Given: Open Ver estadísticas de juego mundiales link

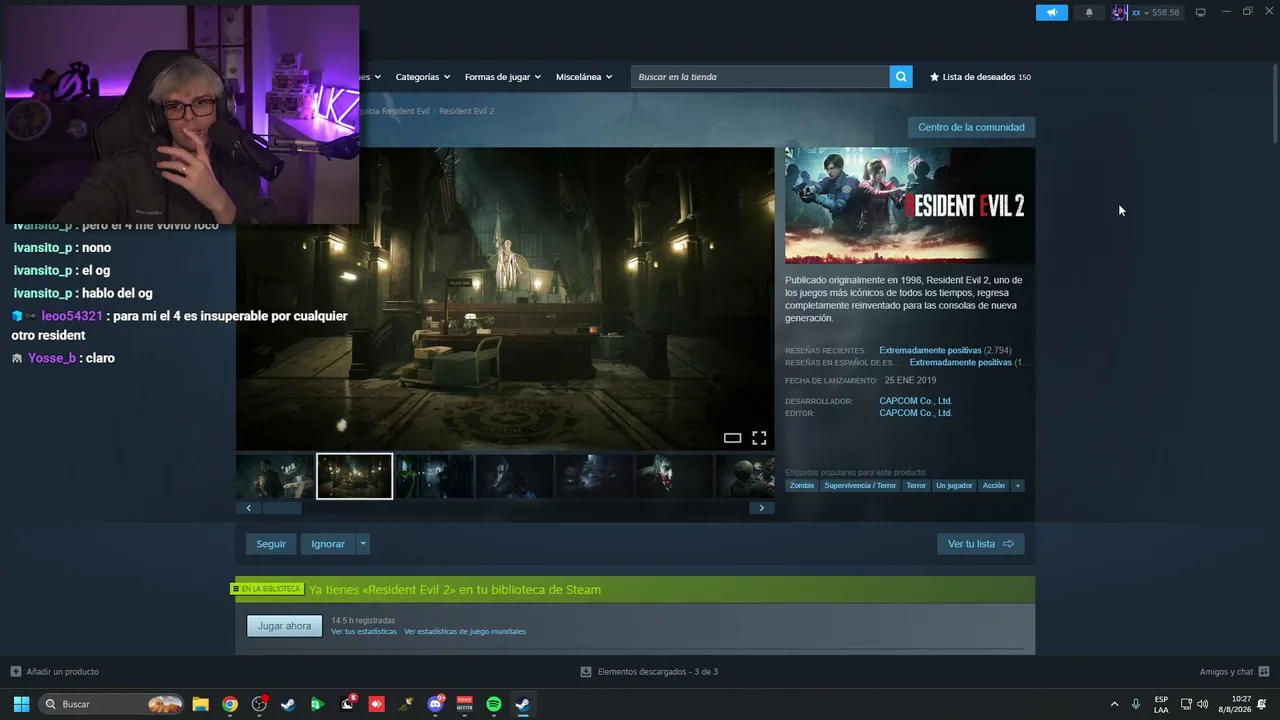Looking at the screenshot, I should point(465,632).
